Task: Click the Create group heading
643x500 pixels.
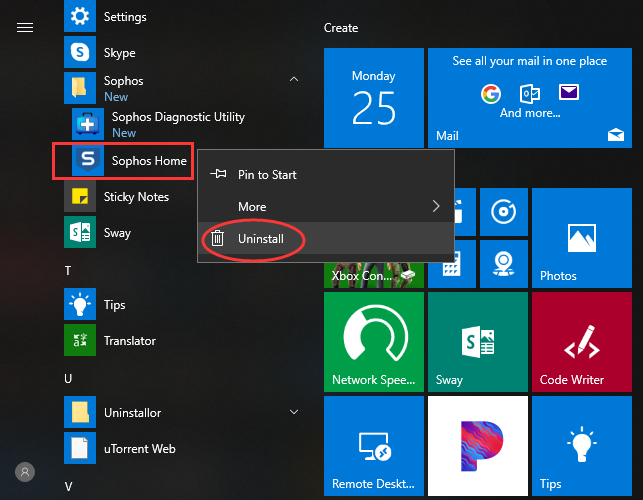Action: click(341, 28)
